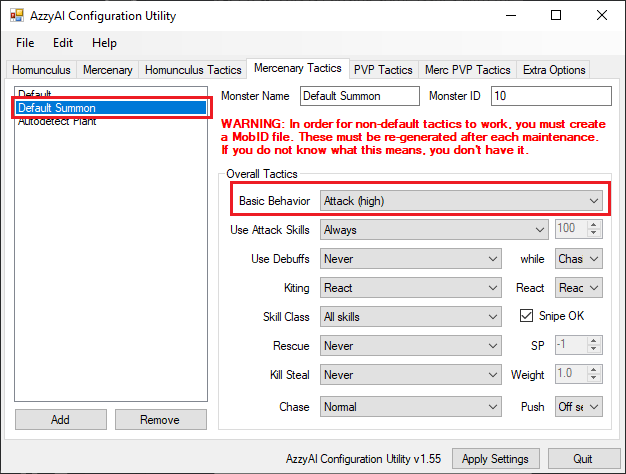Expand the Push dropdown
Viewport: 626px width, 474px height.
pos(579,407)
